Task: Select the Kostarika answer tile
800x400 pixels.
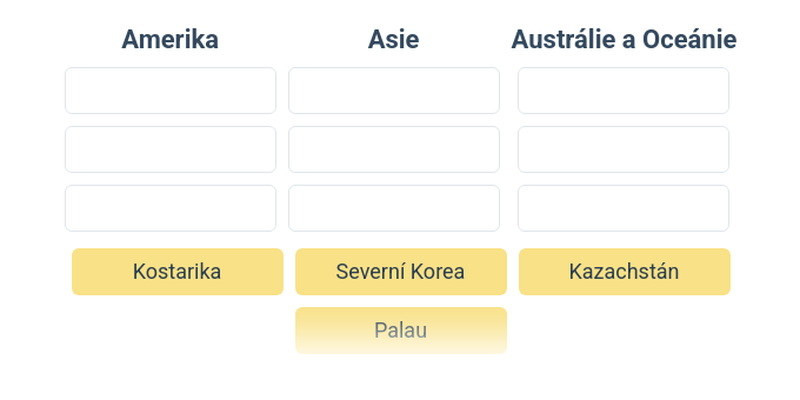Action: coord(177,271)
